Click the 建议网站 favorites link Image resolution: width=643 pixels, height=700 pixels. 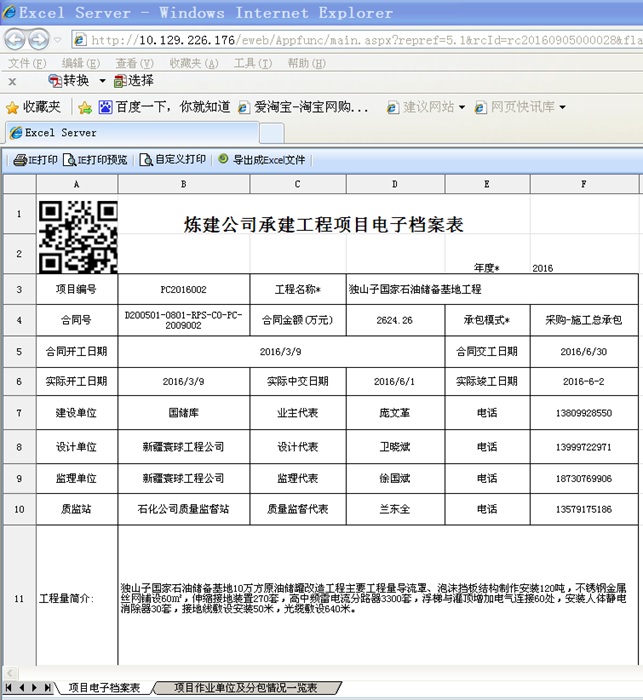[x=420, y=107]
